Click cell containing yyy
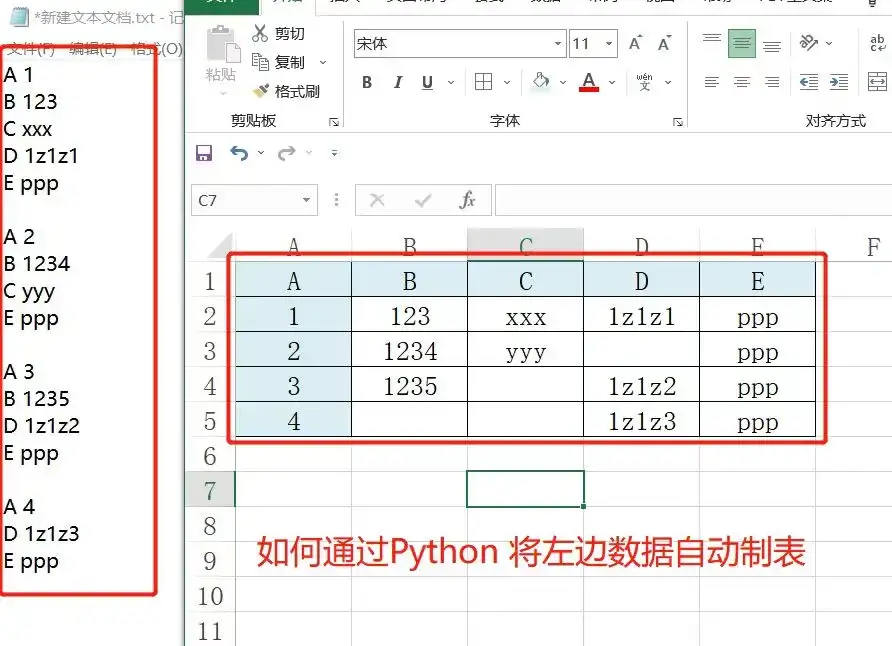The width and height of the screenshot is (892, 646). click(x=526, y=351)
